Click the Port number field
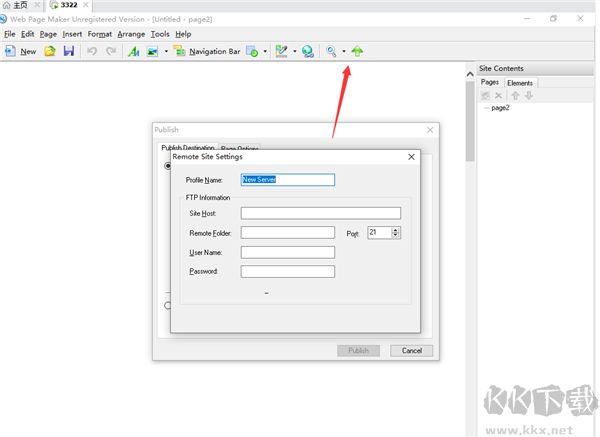Screen dimensions: 600x437 379,233
